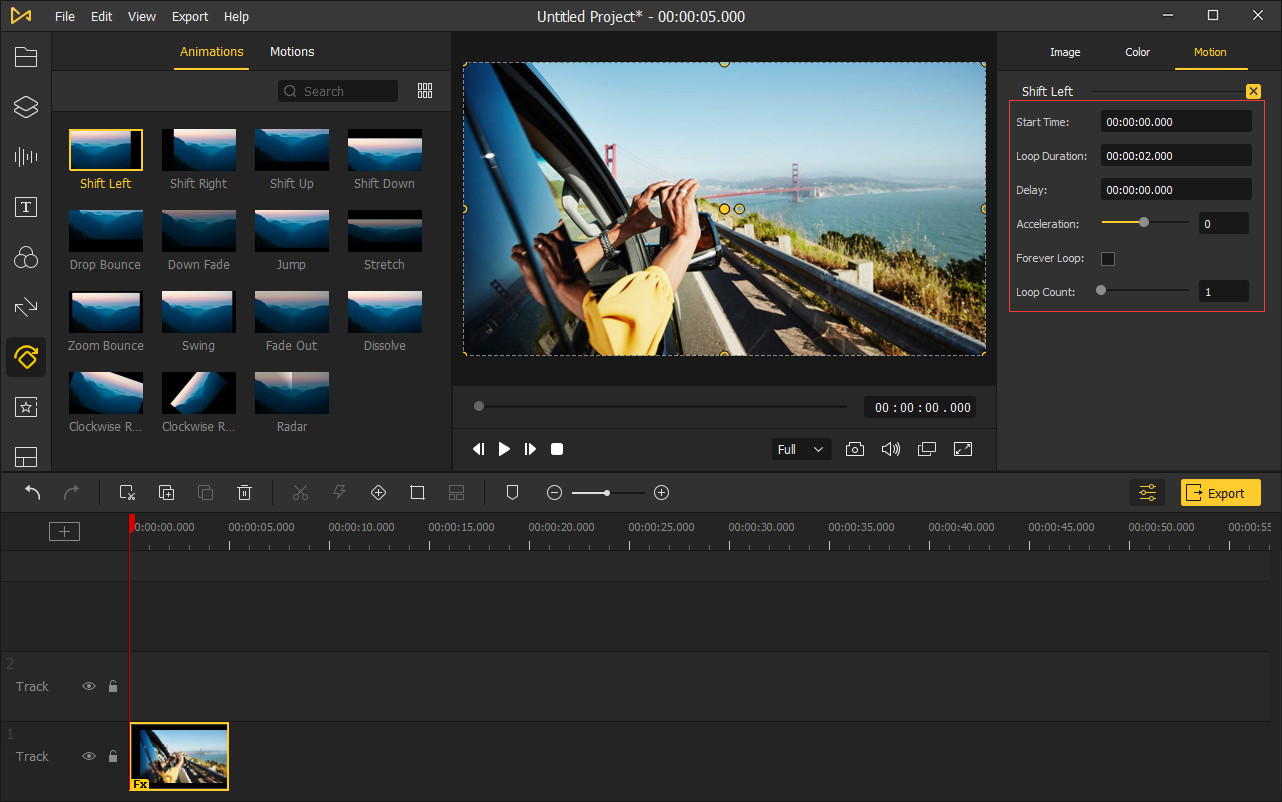This screenshot has height=802, width=1282.
Task: Switch to the Color tab
Action: pos(1137,52)
